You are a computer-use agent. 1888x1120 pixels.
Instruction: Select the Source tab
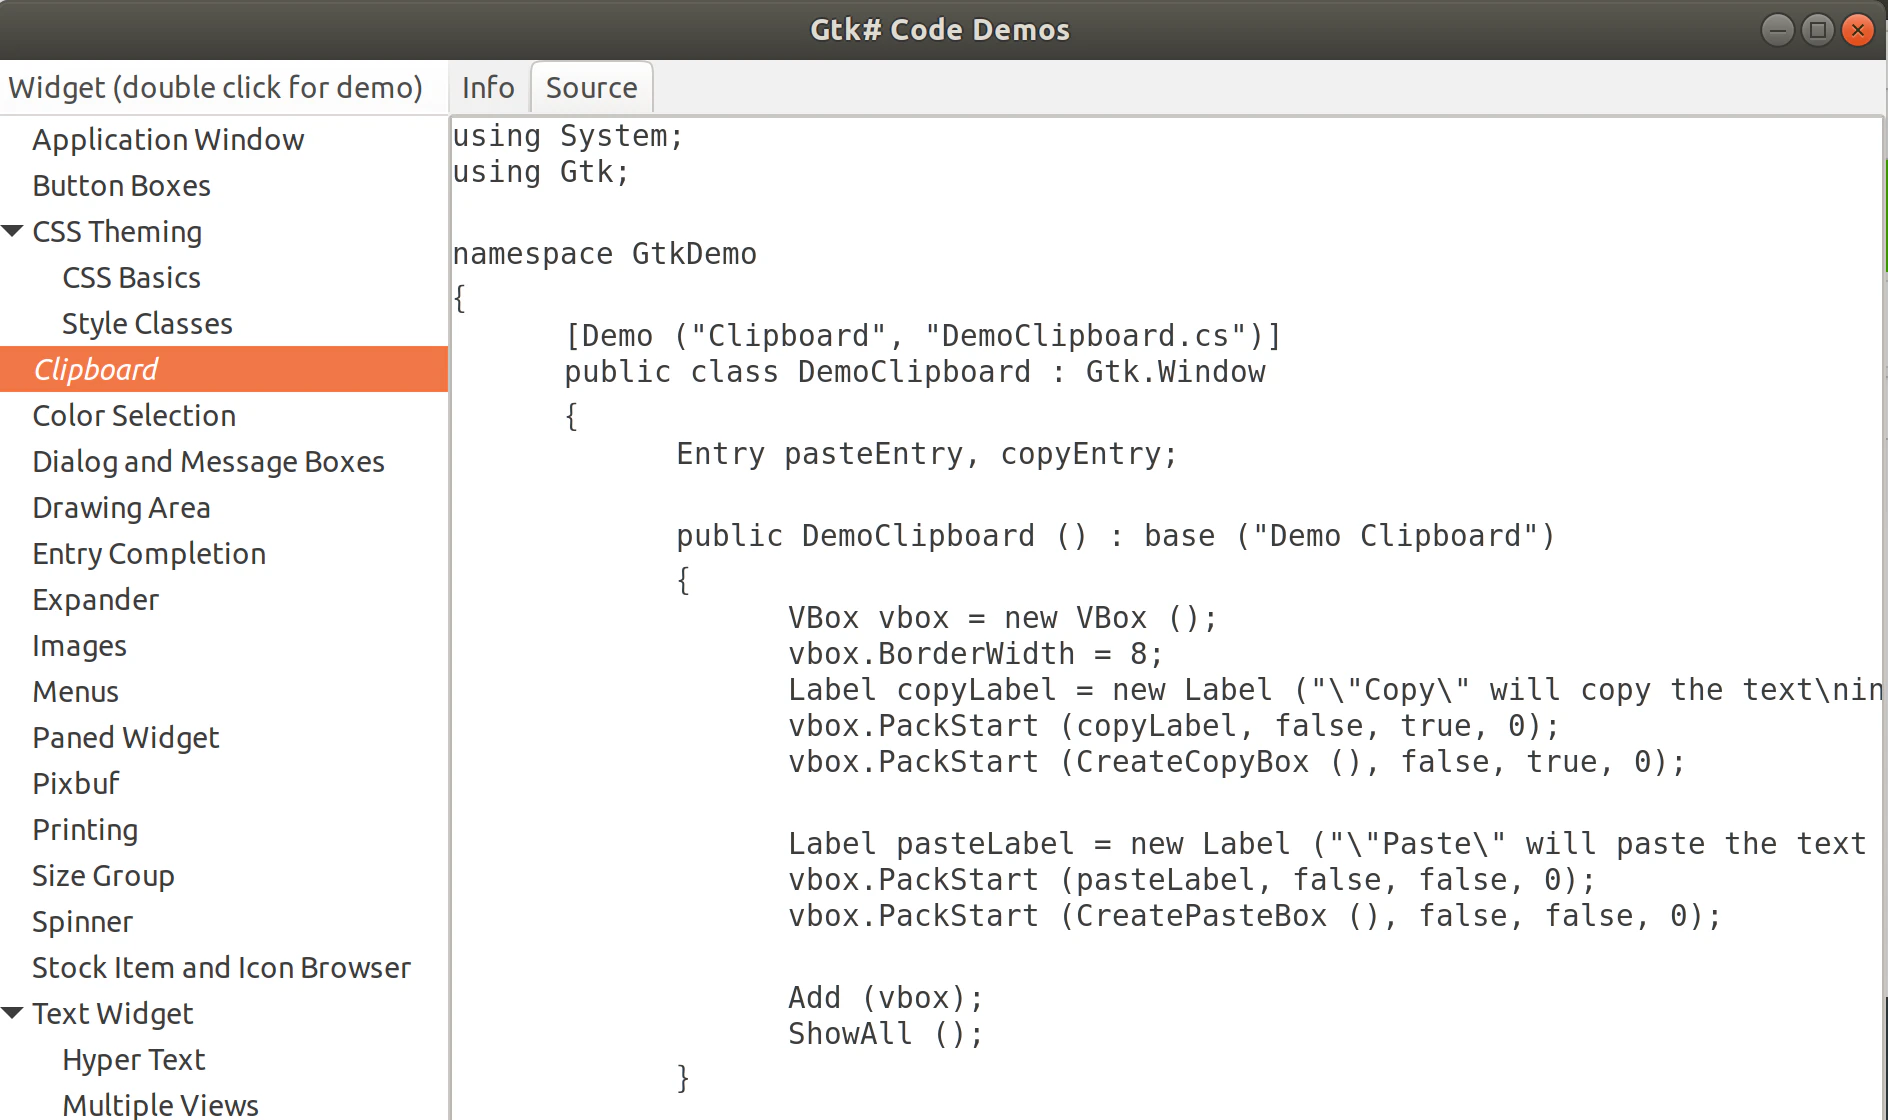pos(591,88)
